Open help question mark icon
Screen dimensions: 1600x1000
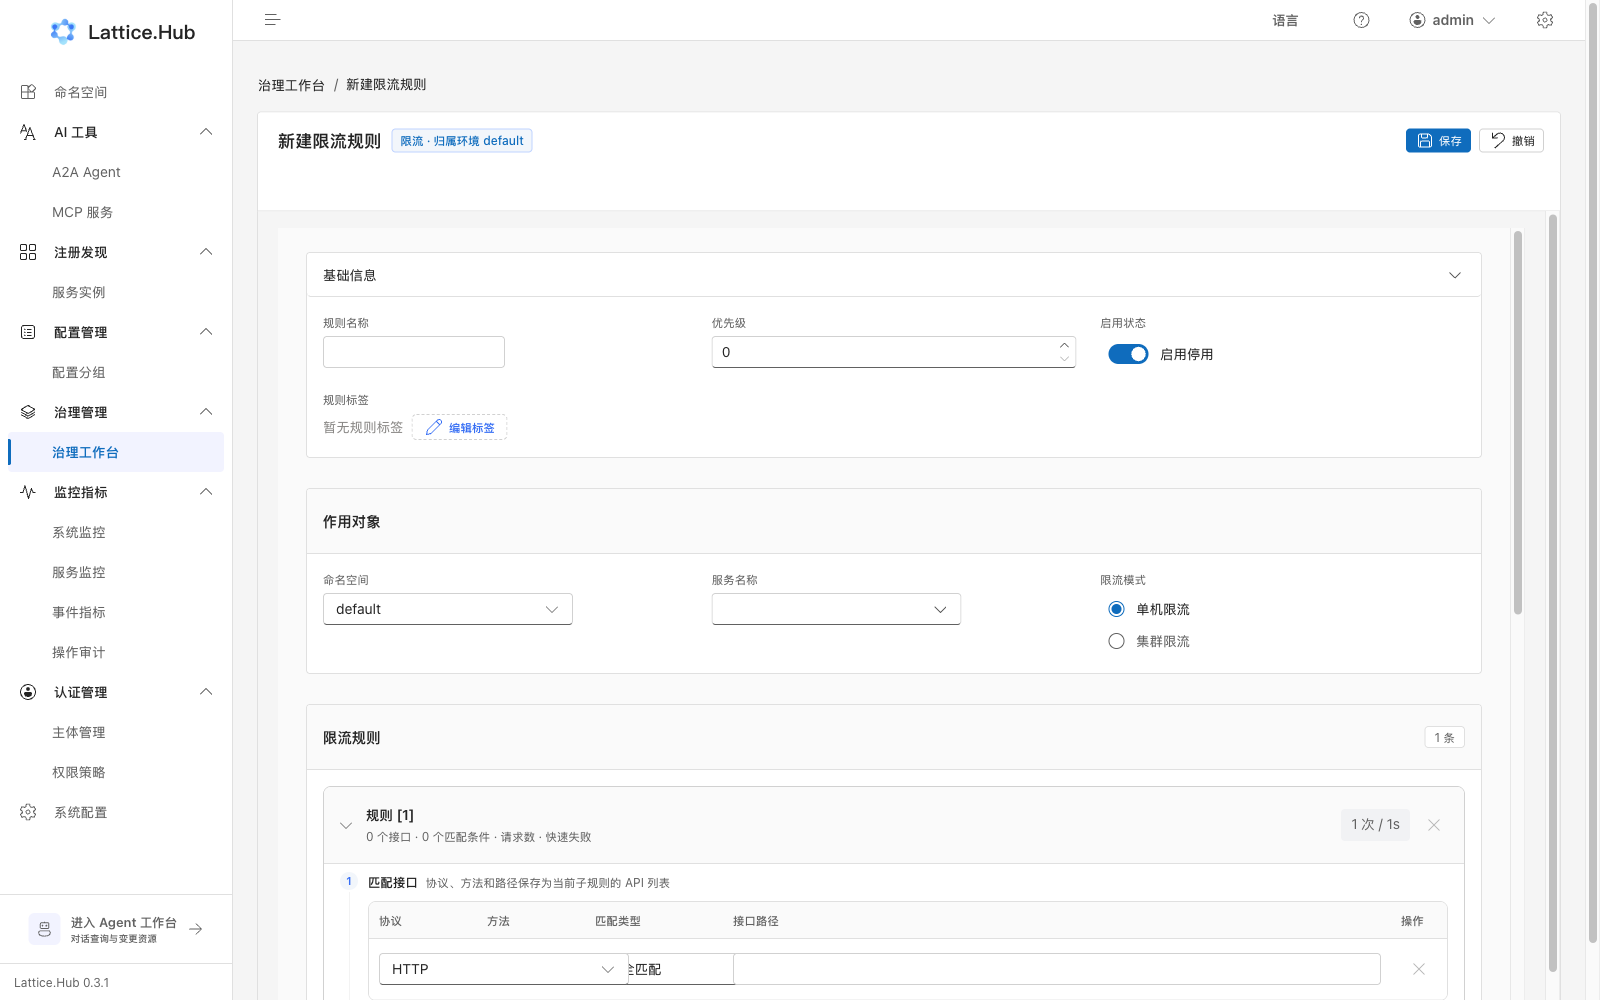pyautogui.click(x=1361, y=20)
